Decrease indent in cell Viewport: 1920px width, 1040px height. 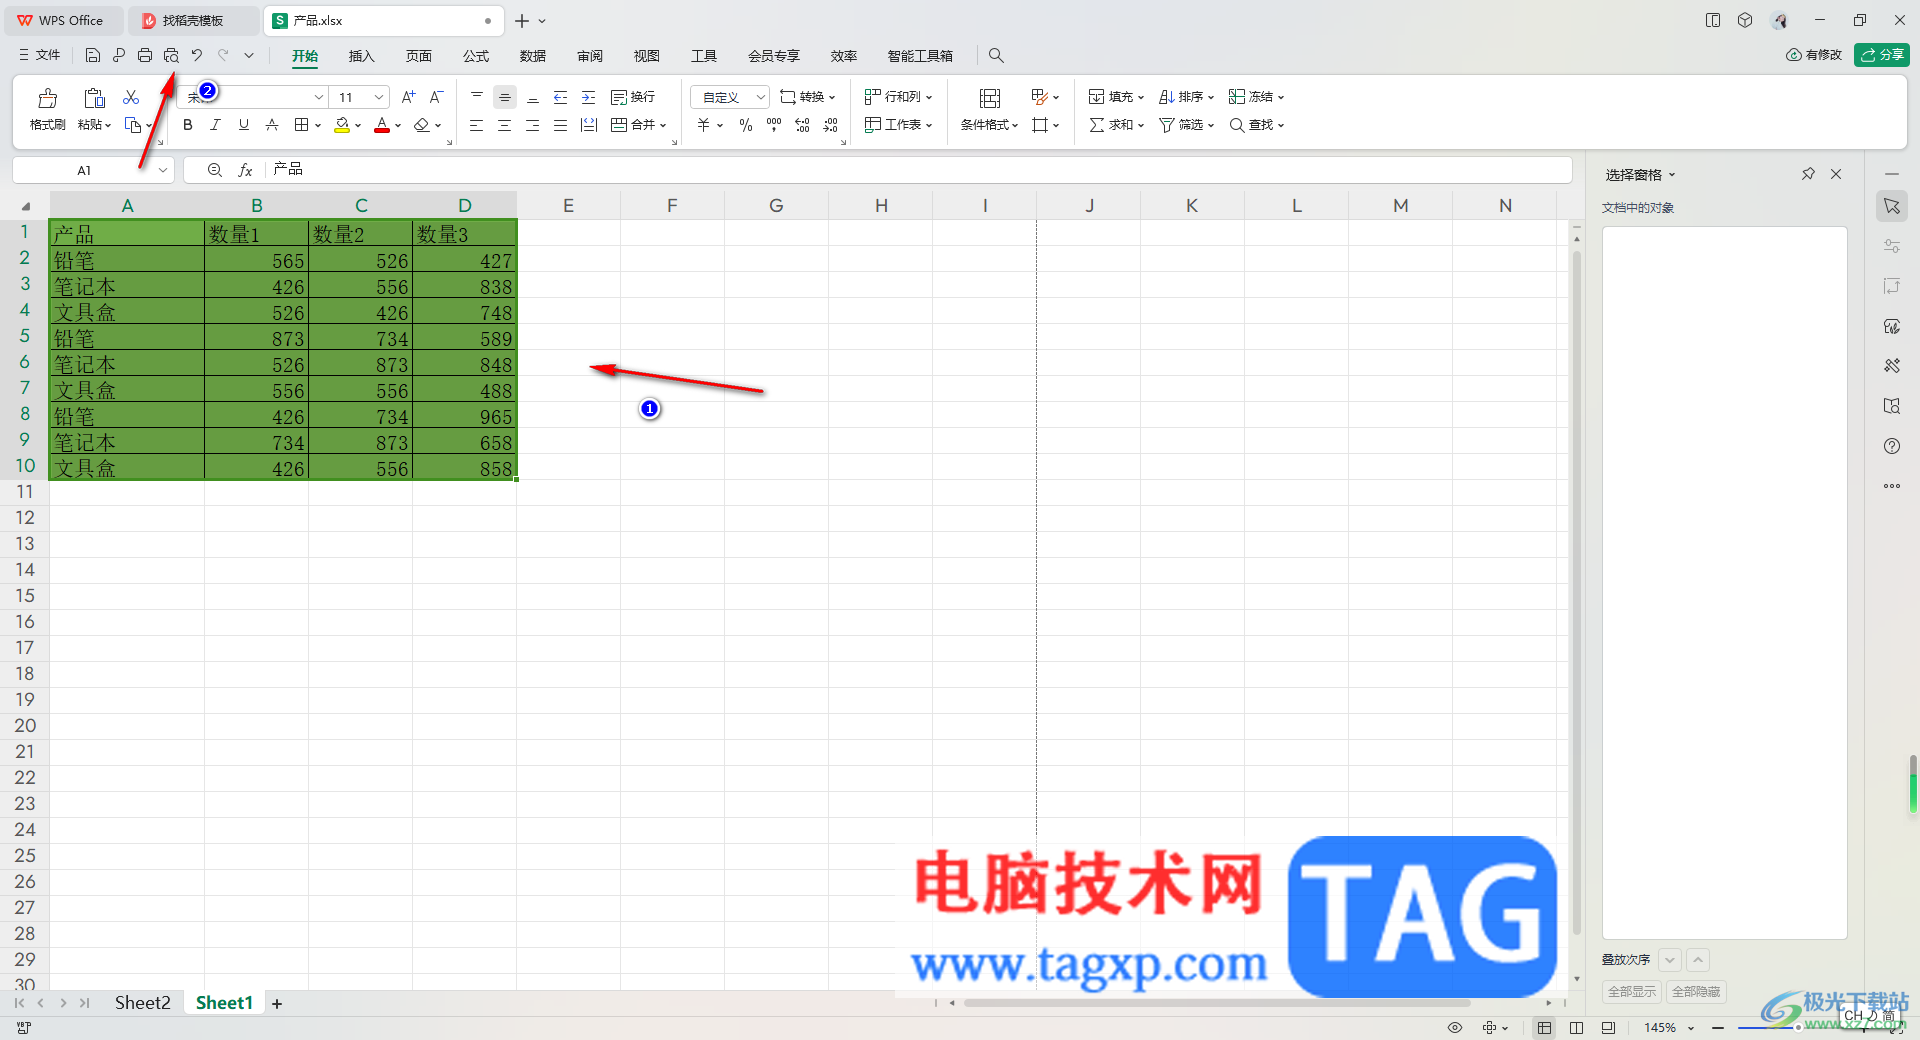[x=561, y=97]
